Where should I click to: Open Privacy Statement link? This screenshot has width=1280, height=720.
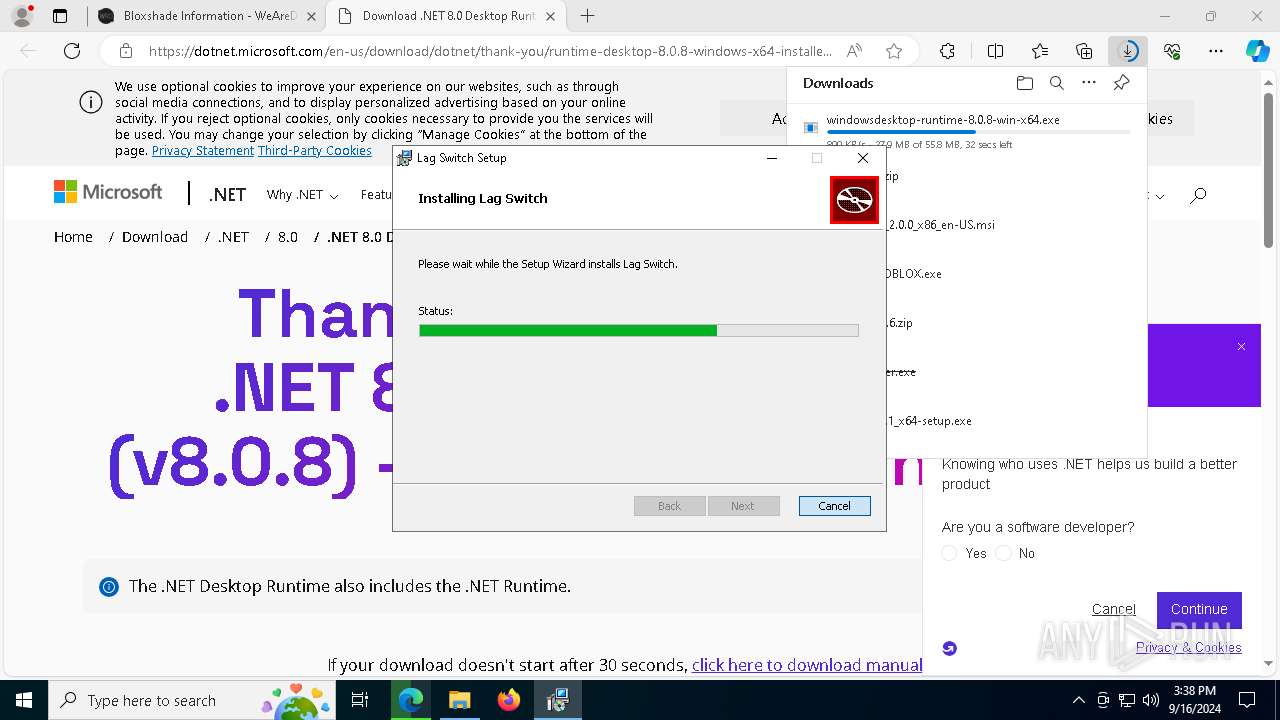[x=203, y=151]
